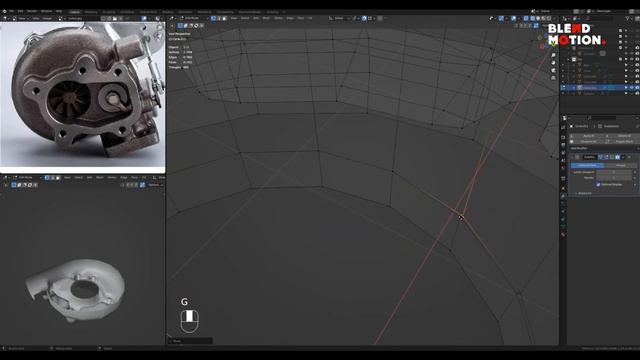Switch to the UV Editing workspace tab
The image size is (640, 360).
(x=127, y=12)
